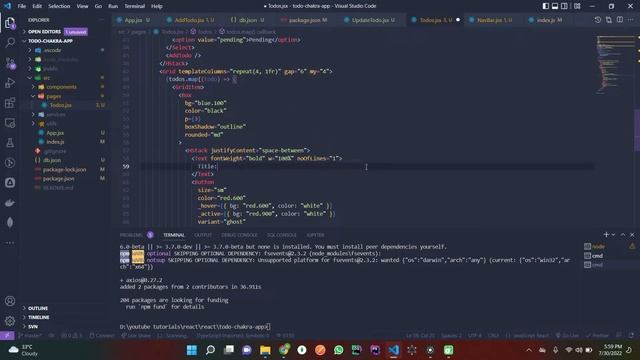
Task: Open the Source Control view
Action: point(10,63)
